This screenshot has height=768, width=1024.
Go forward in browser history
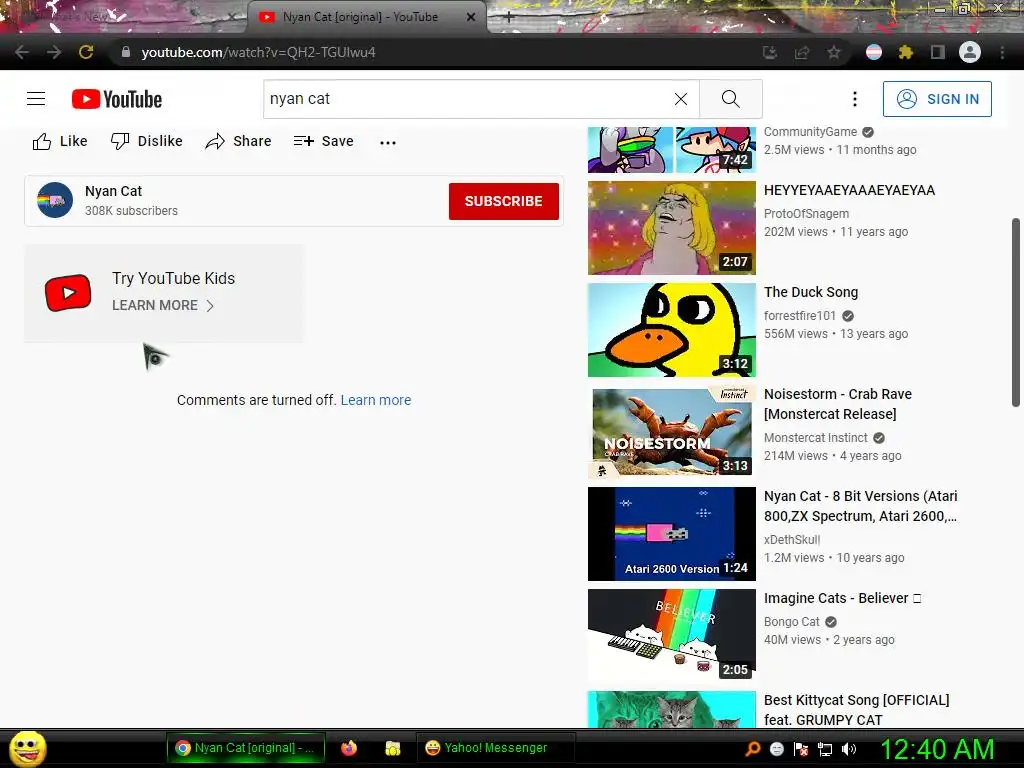pos(54,52)
